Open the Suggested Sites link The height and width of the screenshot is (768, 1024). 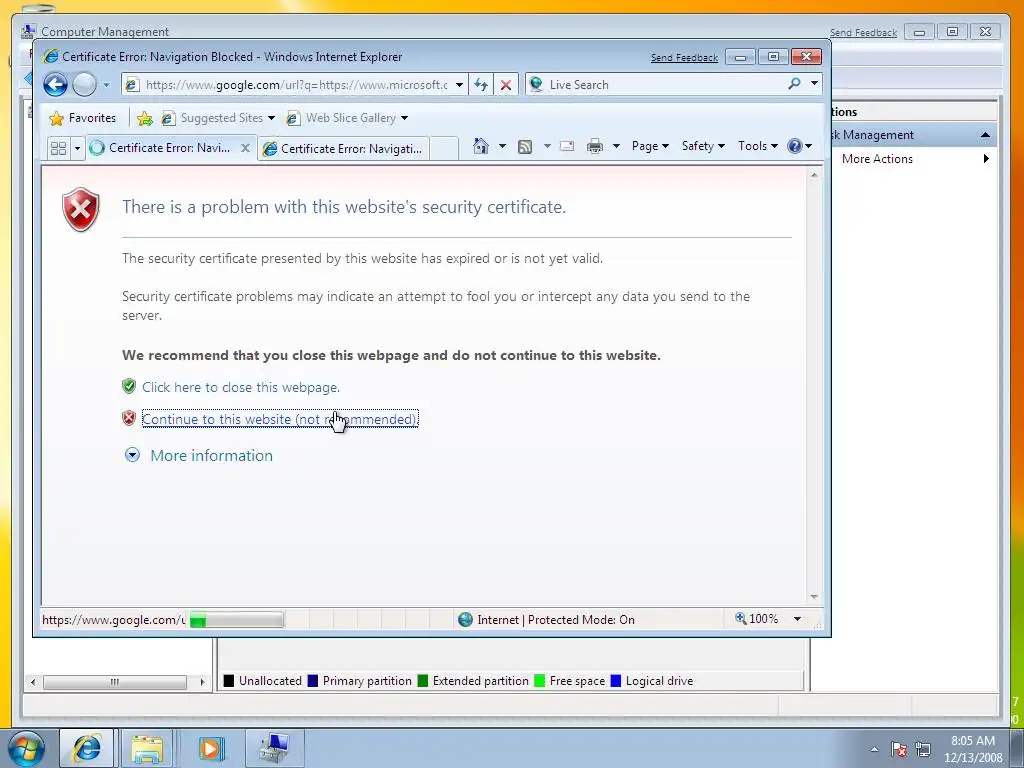pyautogui.click(x=217, y=118)
